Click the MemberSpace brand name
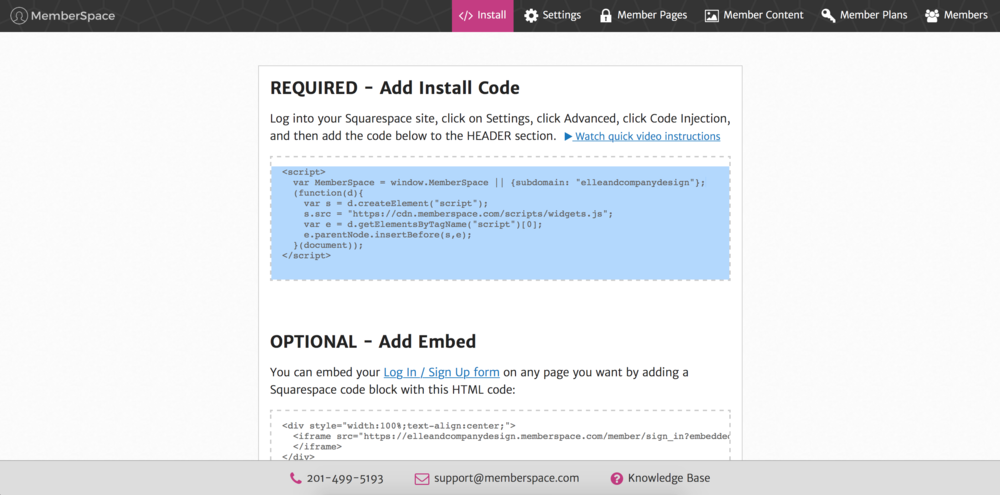The width and height of the screenshot is (1000, 495). click(x=73, y=15)
